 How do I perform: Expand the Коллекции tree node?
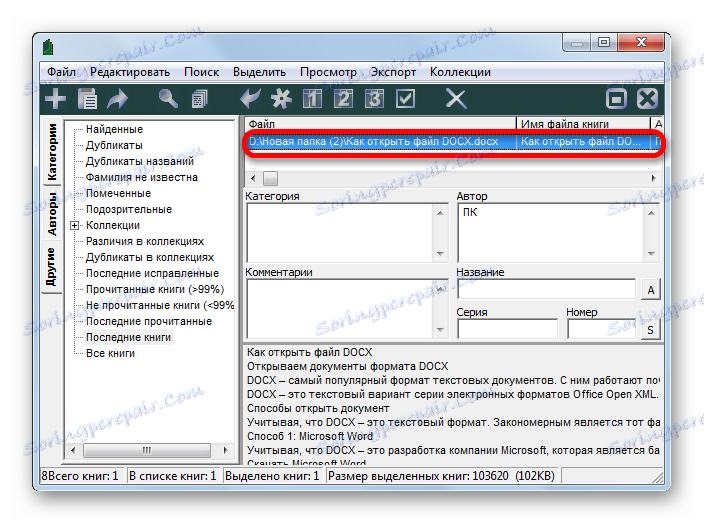click(75, 225)
